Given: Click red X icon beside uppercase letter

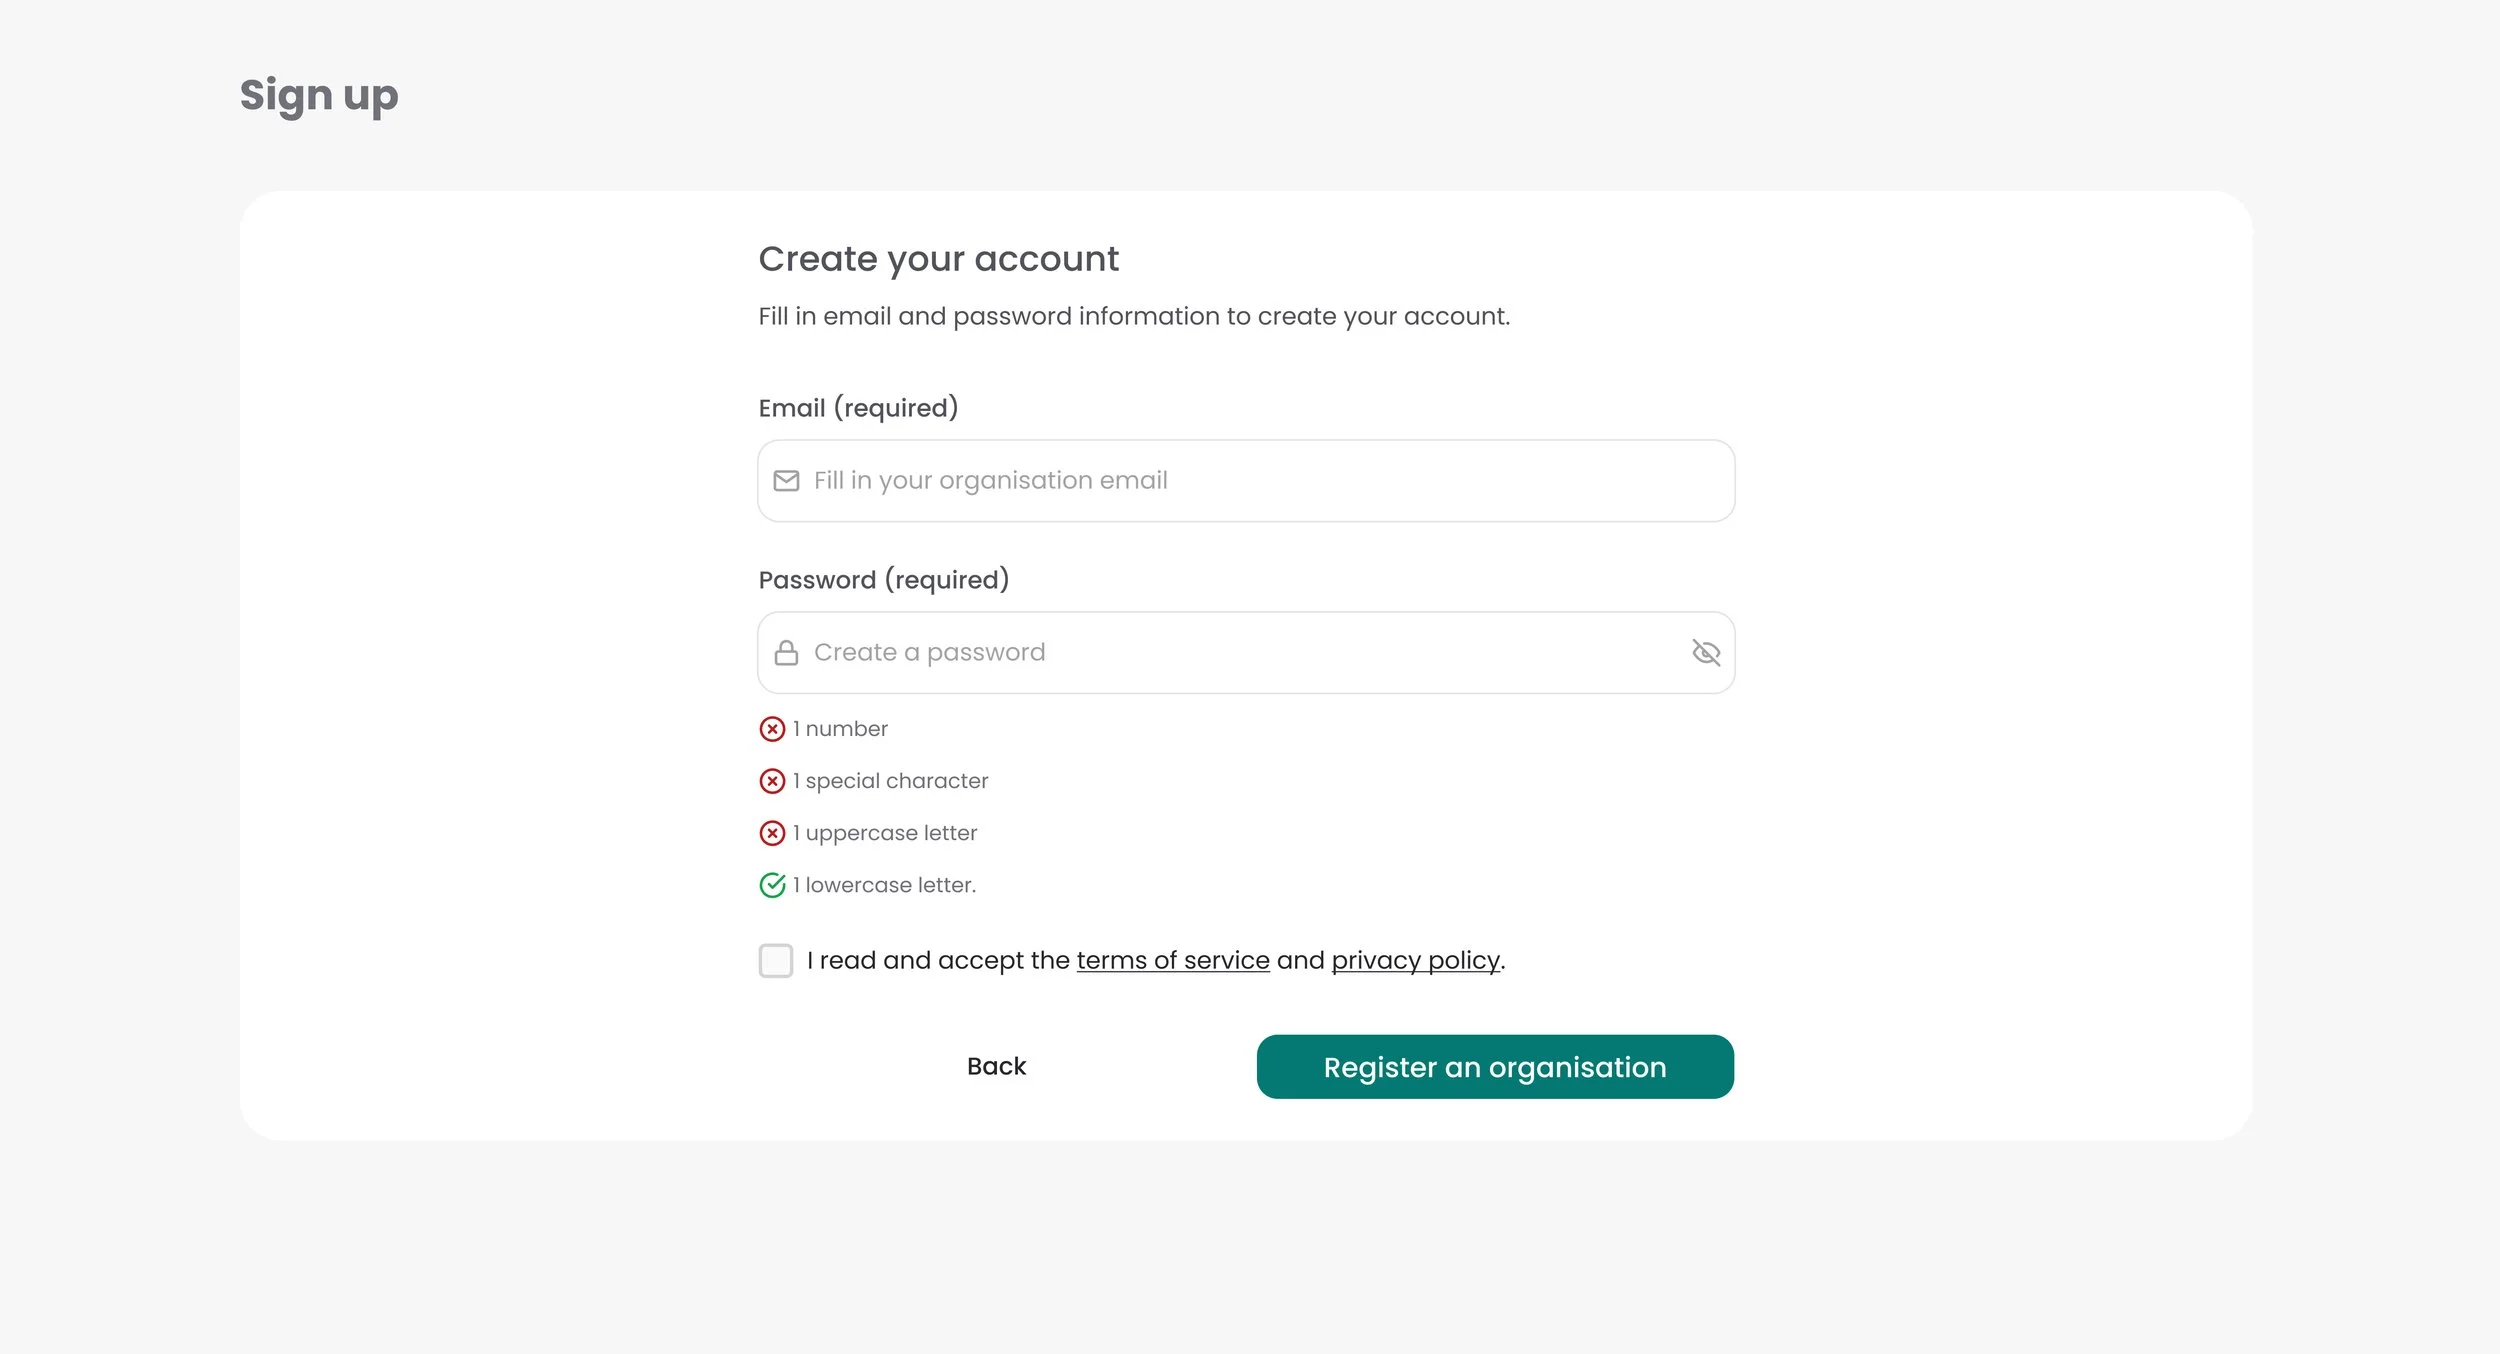Looking at the screenshot, I should 772,833.
